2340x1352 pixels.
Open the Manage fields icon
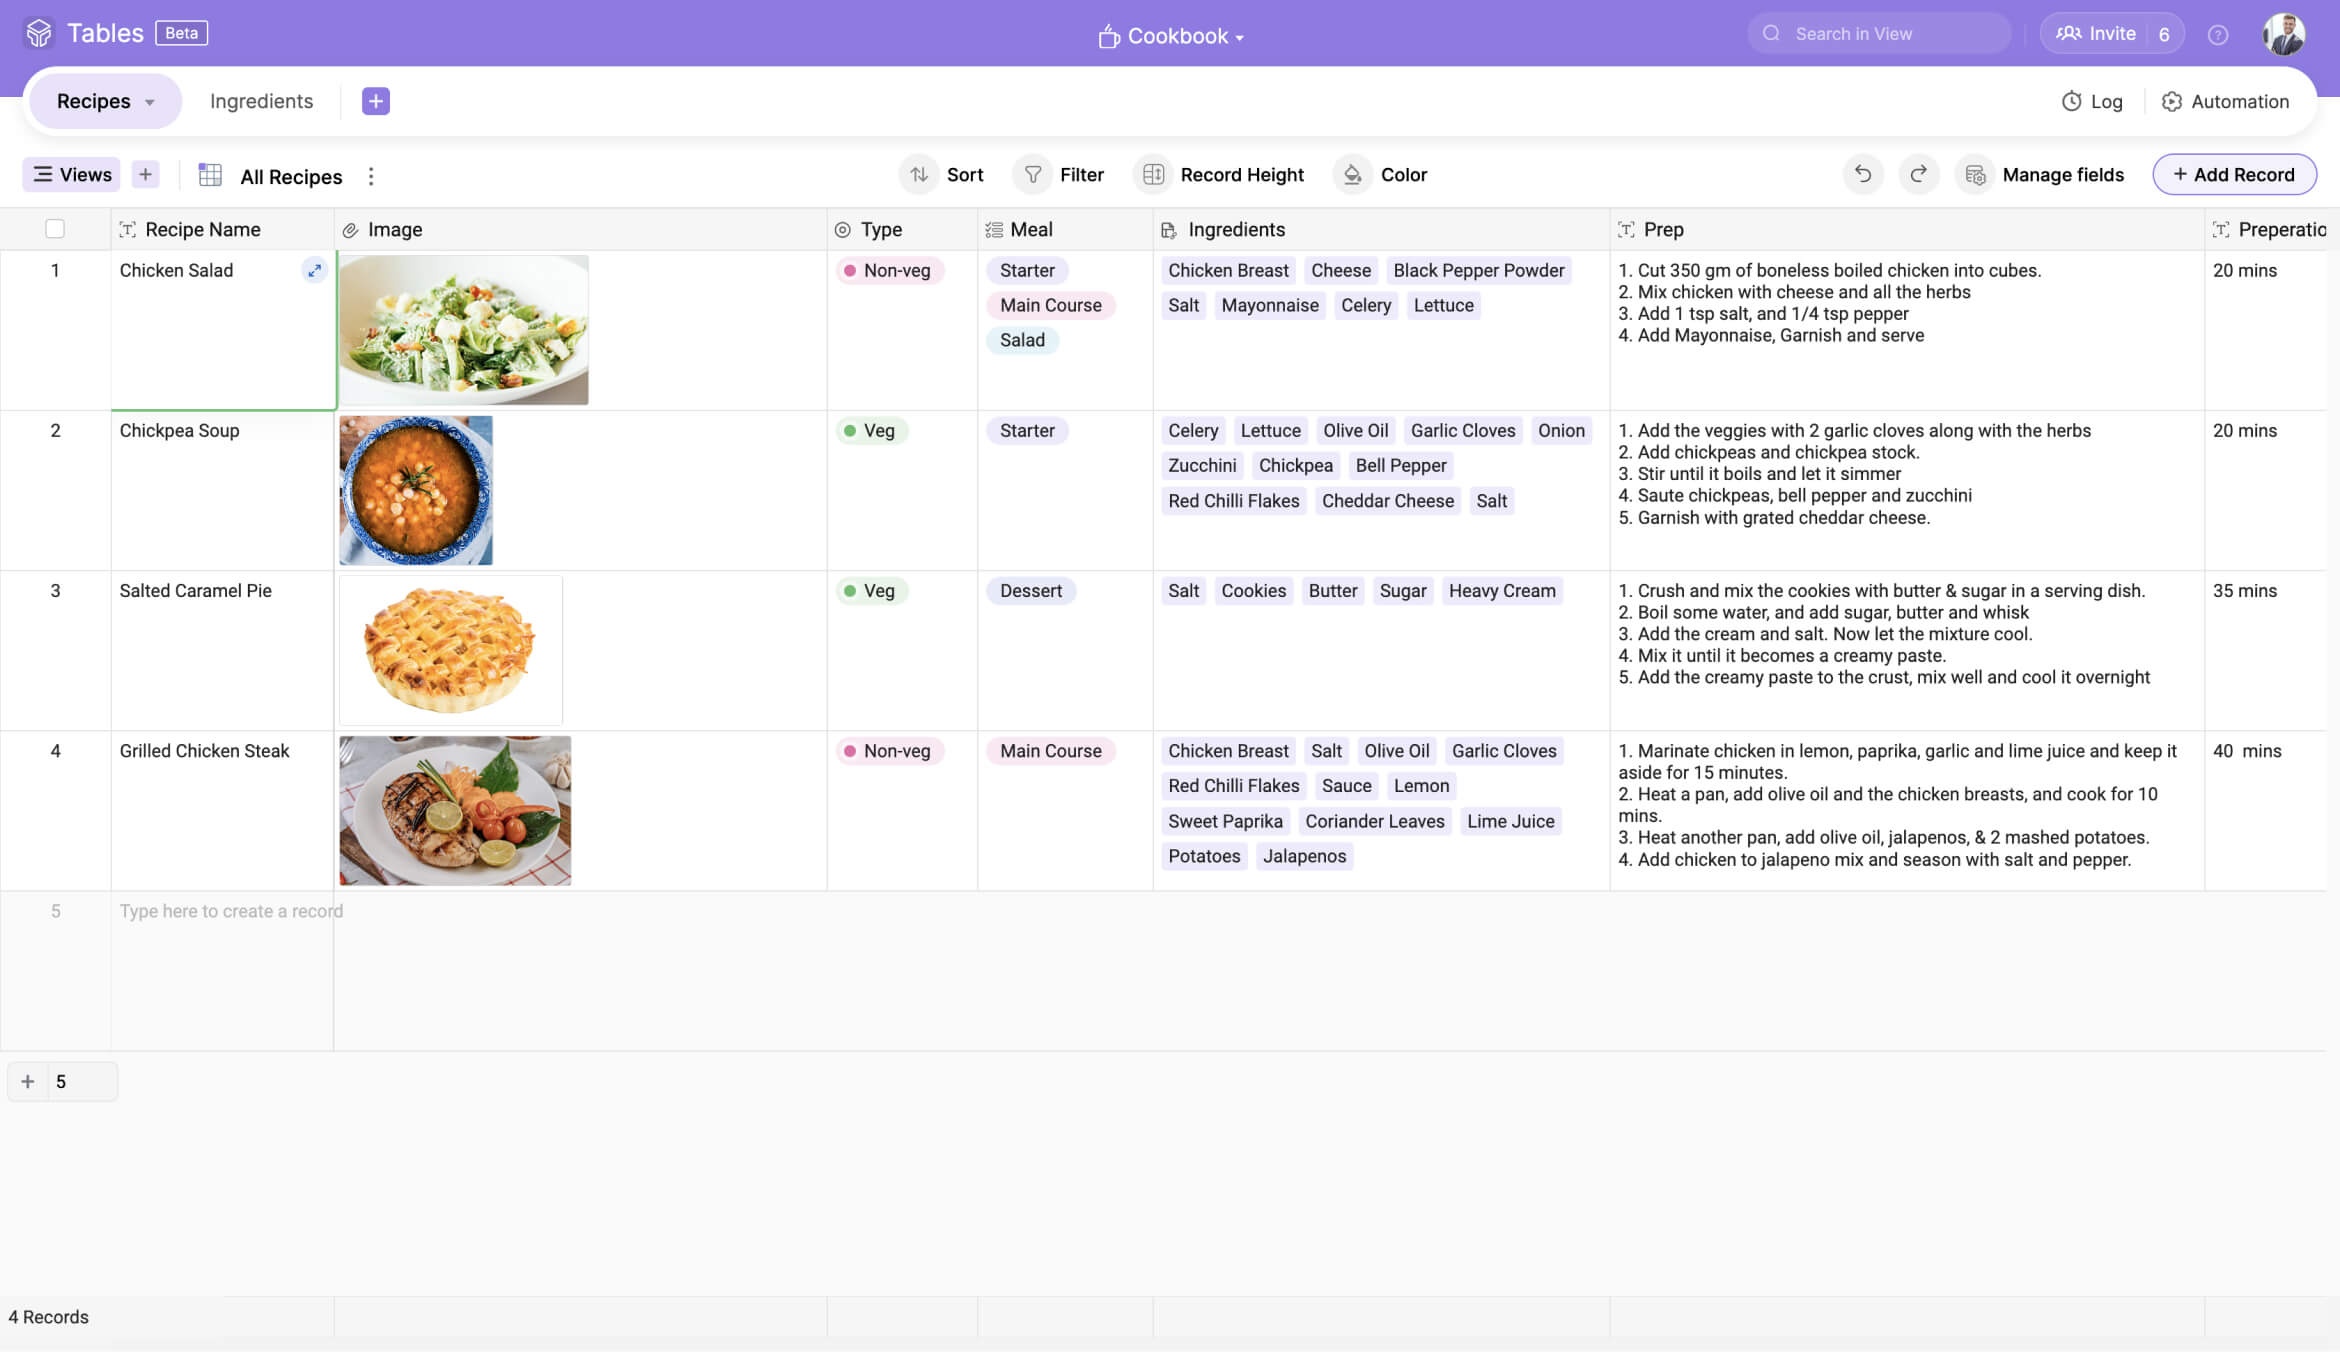coord(1975,174)
